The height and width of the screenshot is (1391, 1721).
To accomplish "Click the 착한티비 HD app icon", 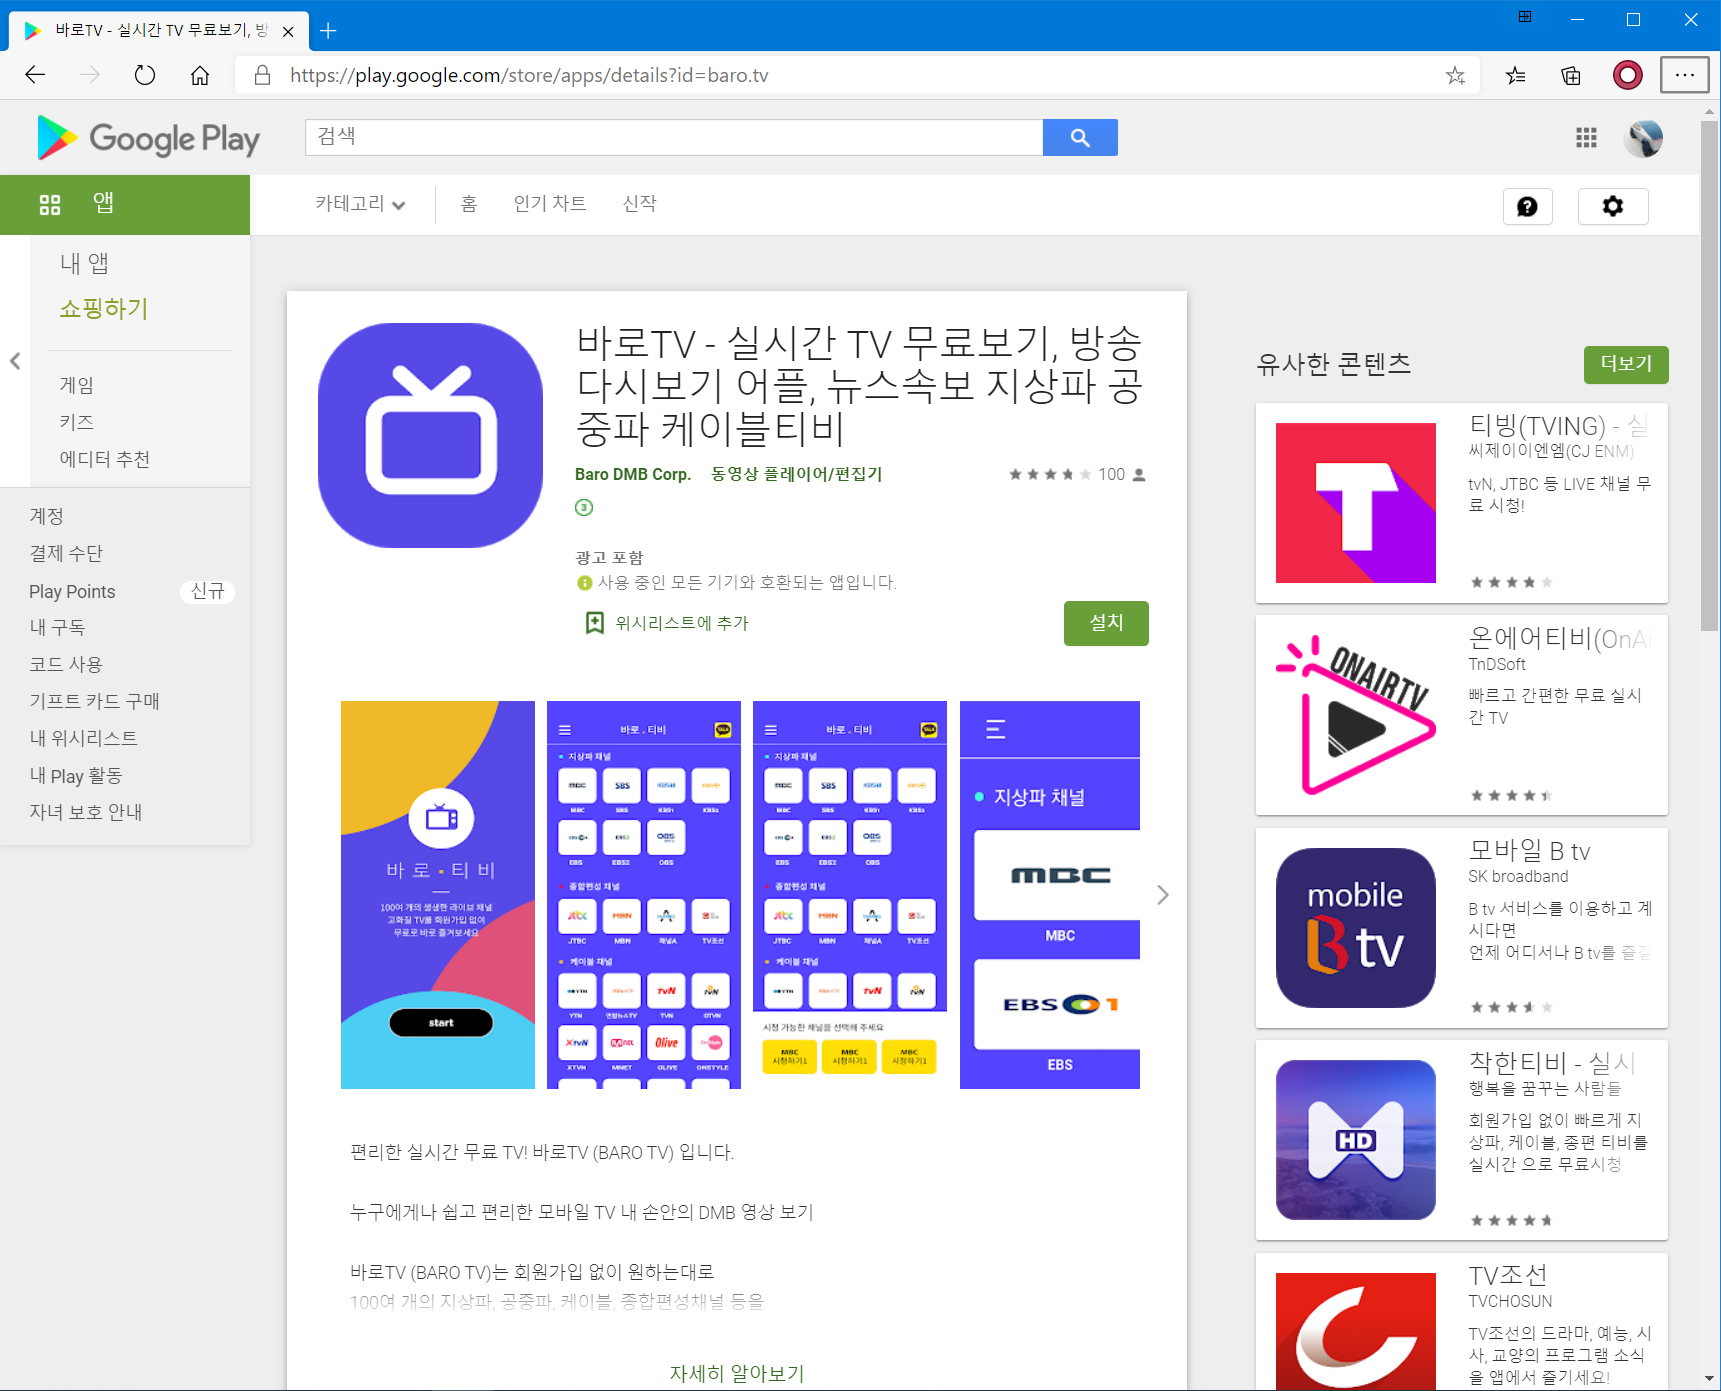I will [1356, 1140].
